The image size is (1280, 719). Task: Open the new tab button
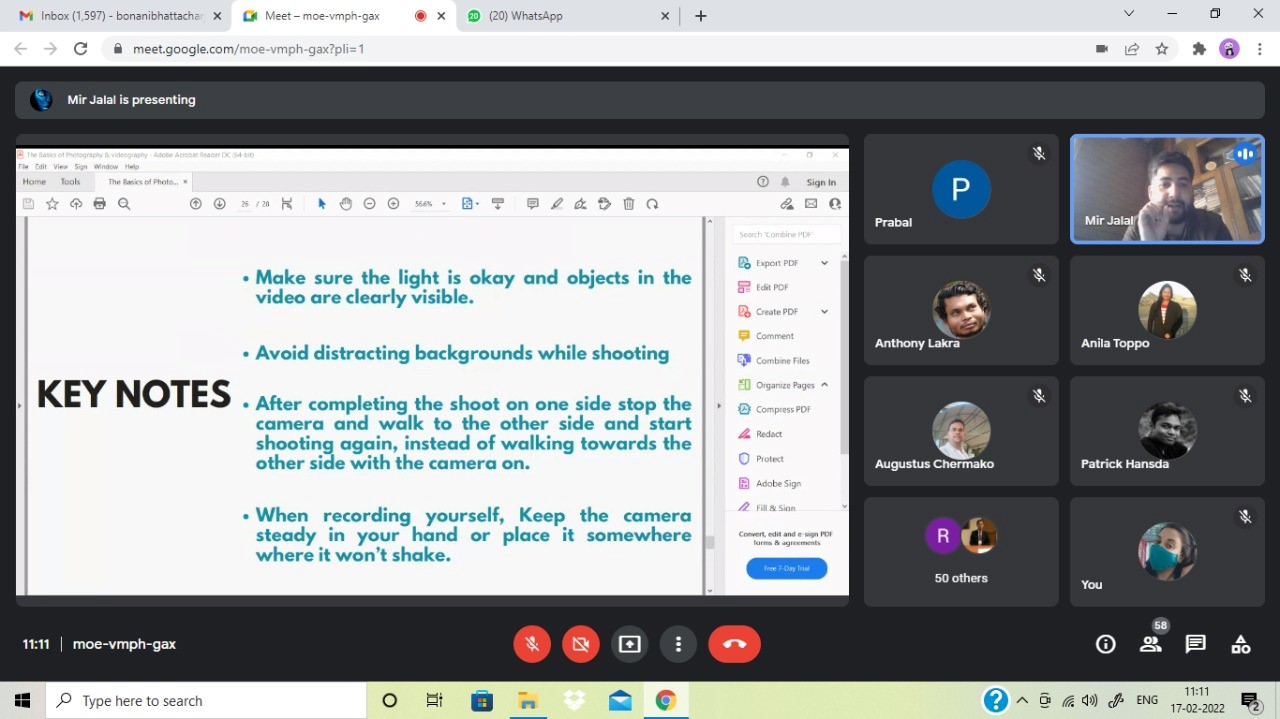tap(701, 16)
